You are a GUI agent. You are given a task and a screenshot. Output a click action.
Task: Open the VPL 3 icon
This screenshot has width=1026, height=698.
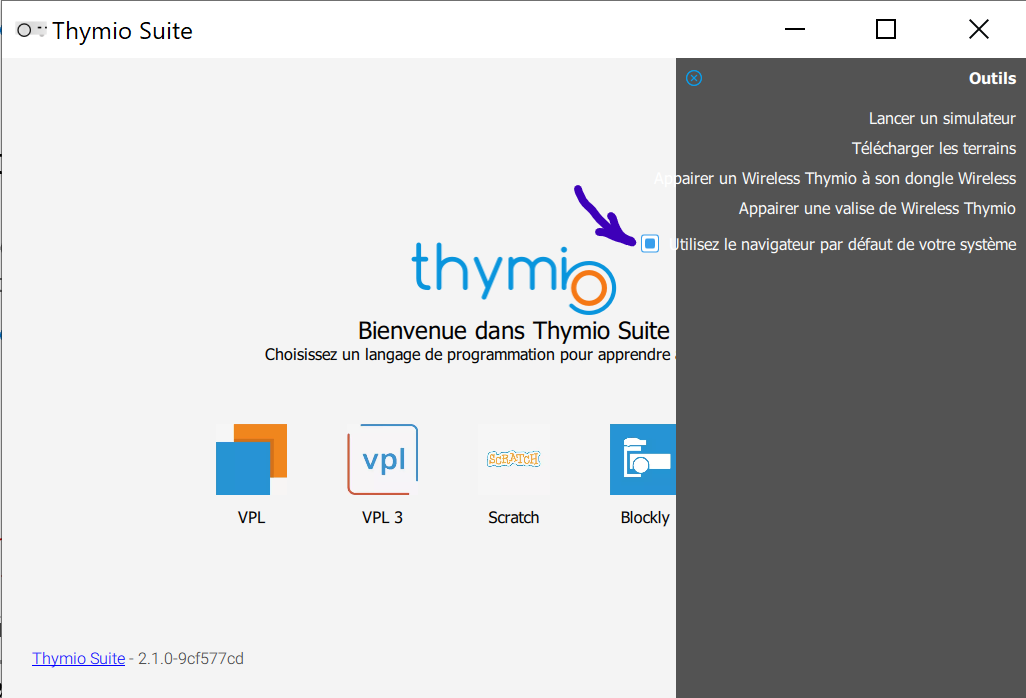pyautogui.click(x=383, y=459)
